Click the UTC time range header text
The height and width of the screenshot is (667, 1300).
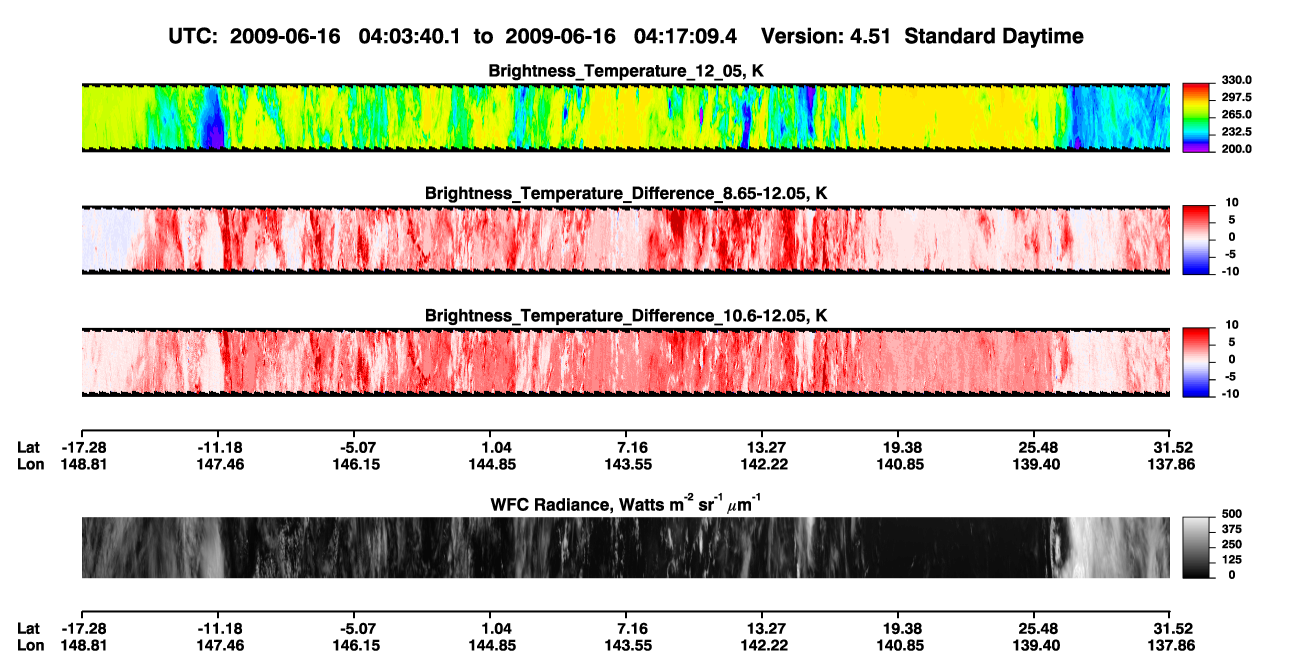pos(456,36)
